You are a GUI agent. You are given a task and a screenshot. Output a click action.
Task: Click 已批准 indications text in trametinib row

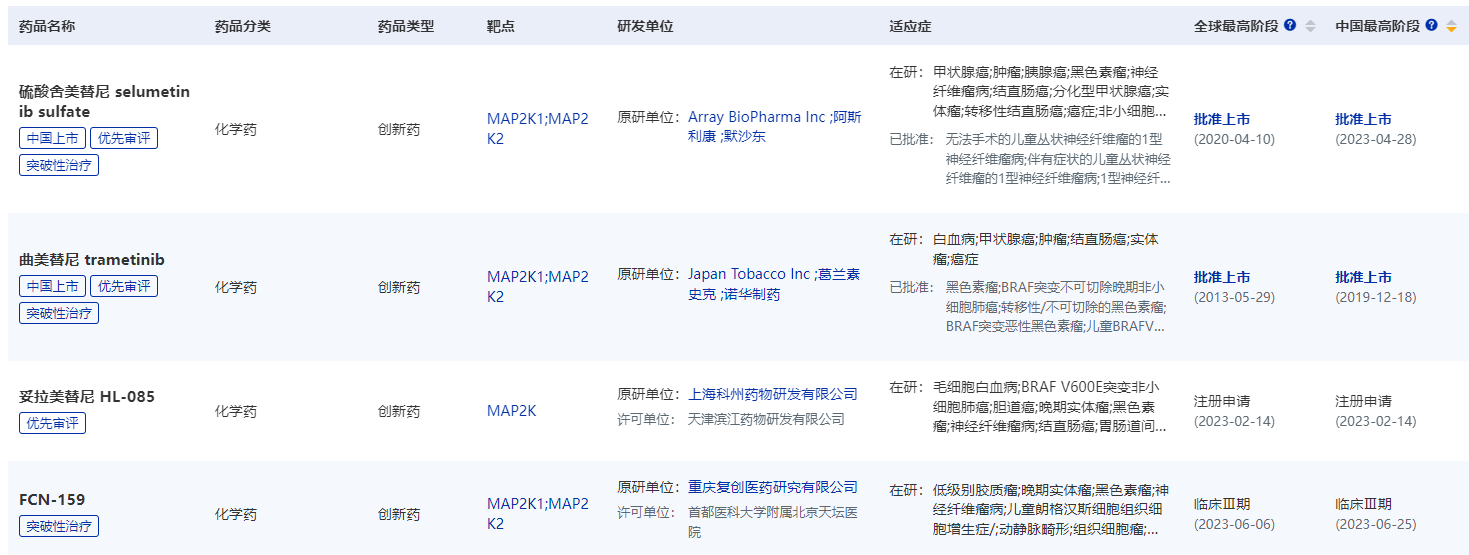[x=1056, y=307]
